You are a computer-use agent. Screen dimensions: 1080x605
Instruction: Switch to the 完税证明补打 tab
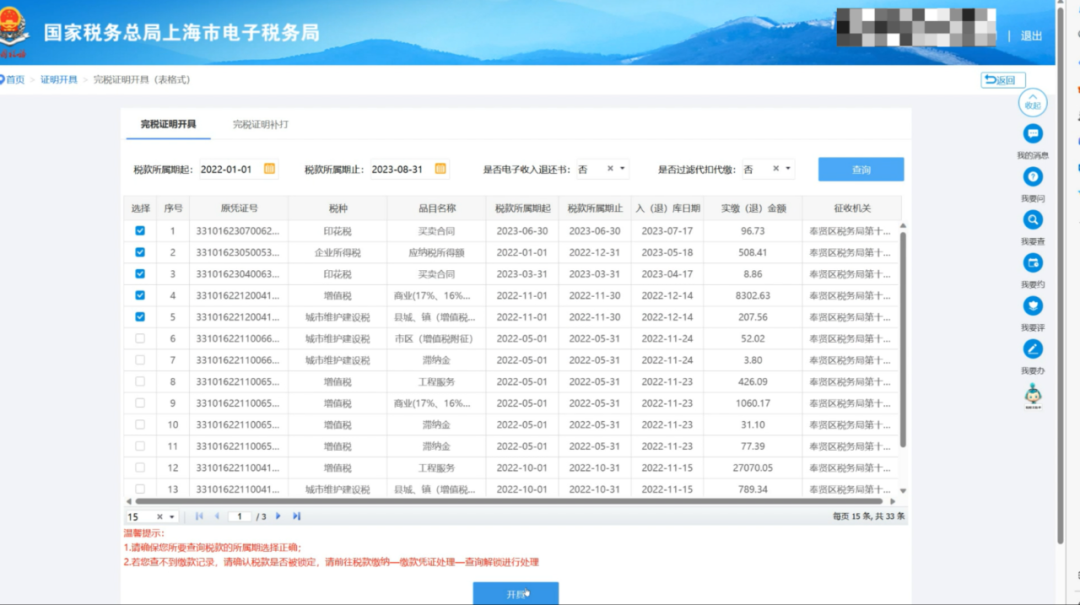(261, 125)
